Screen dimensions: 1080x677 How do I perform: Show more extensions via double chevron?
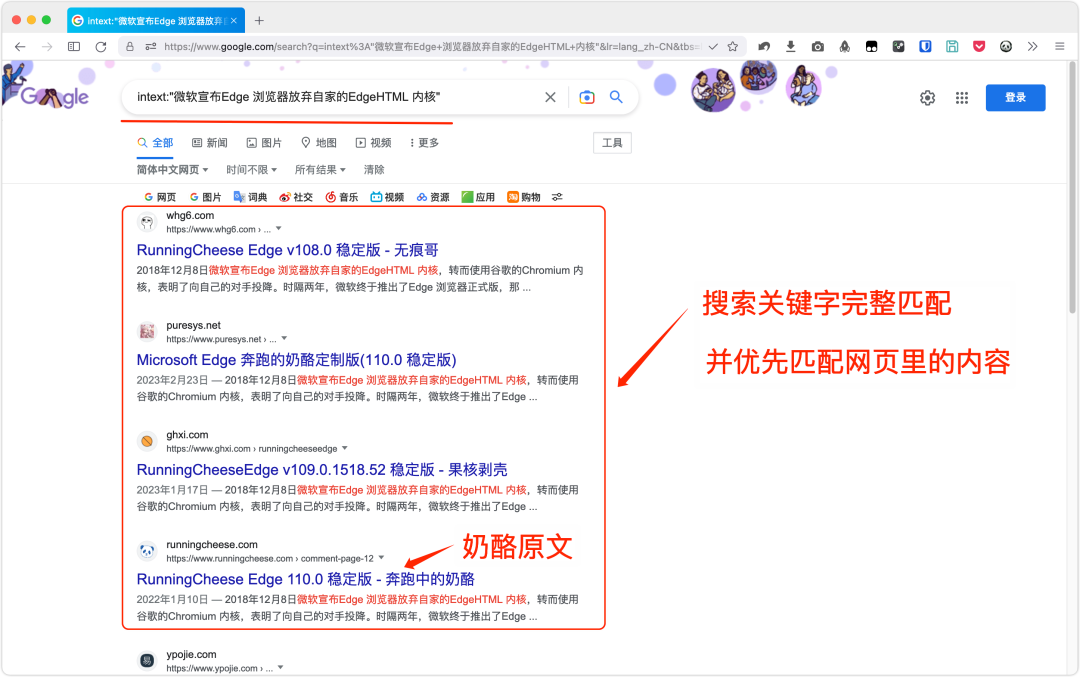(1032, 47)
